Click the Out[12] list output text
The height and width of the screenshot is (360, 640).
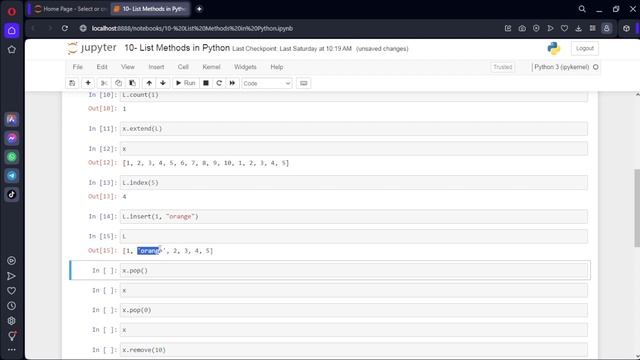tap(206, 163)
